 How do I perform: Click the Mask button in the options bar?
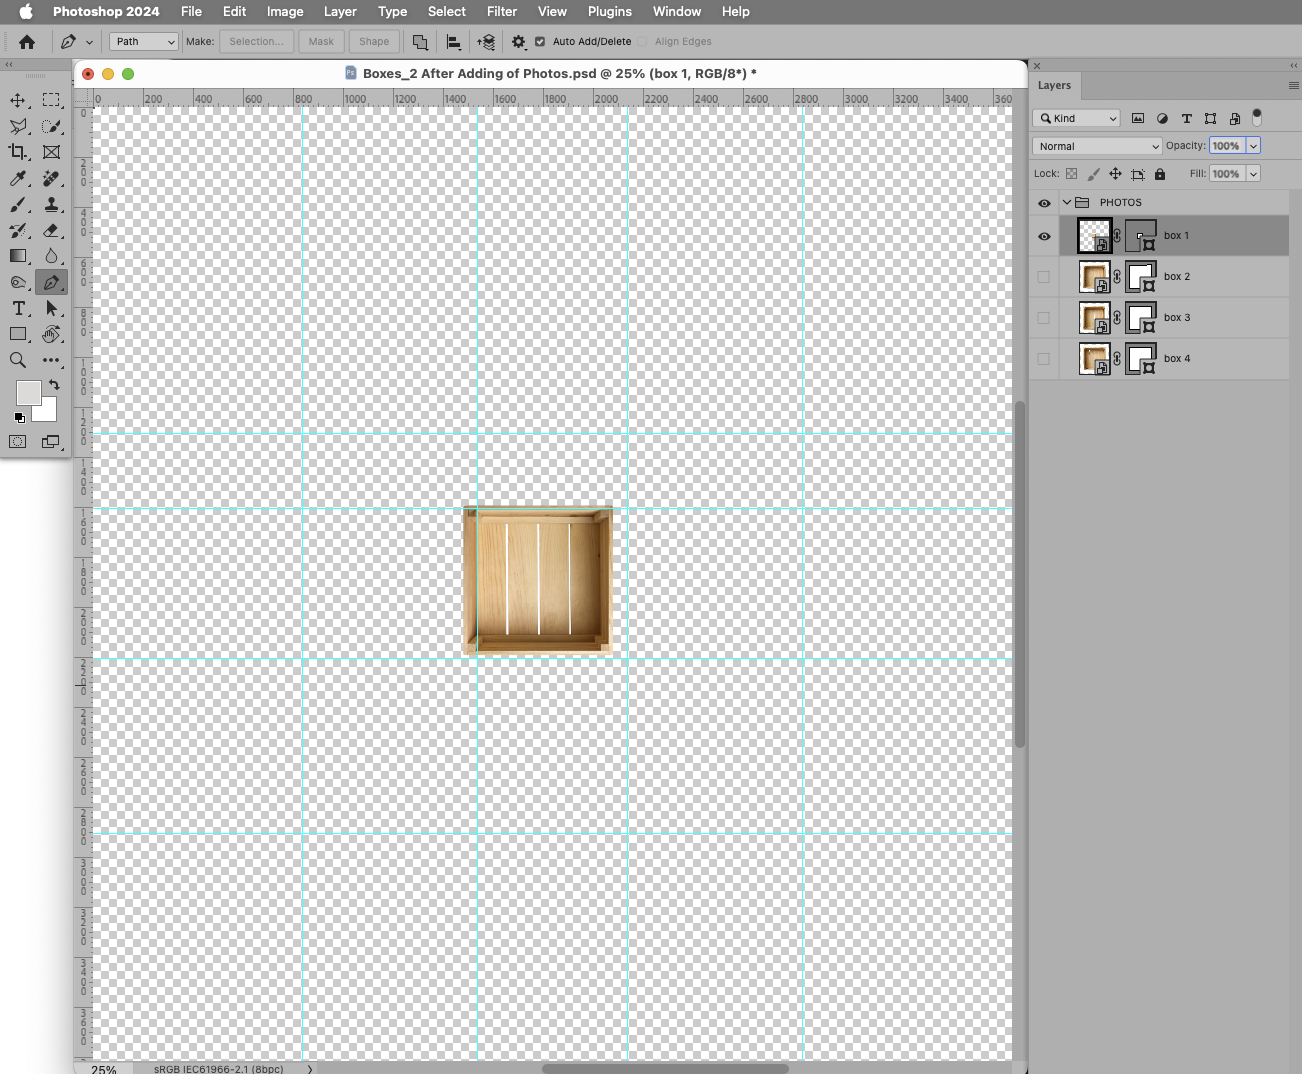pos(321,41)
